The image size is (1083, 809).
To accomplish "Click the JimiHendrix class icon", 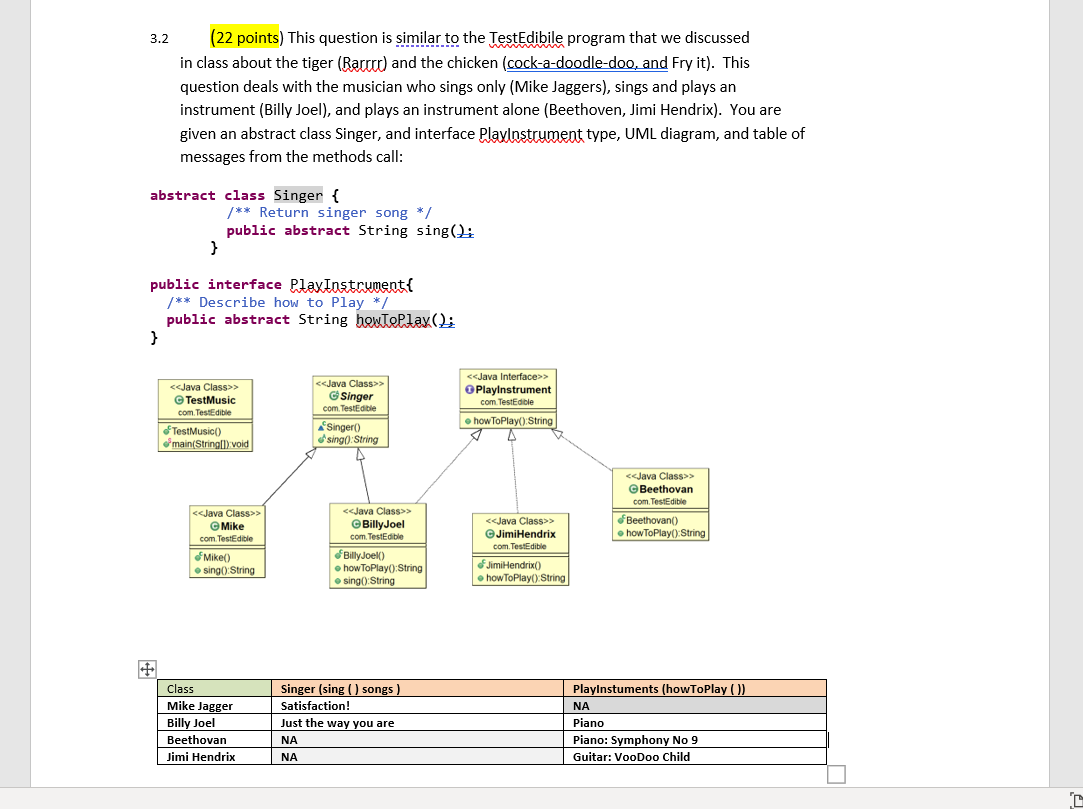I will (490, 533).
